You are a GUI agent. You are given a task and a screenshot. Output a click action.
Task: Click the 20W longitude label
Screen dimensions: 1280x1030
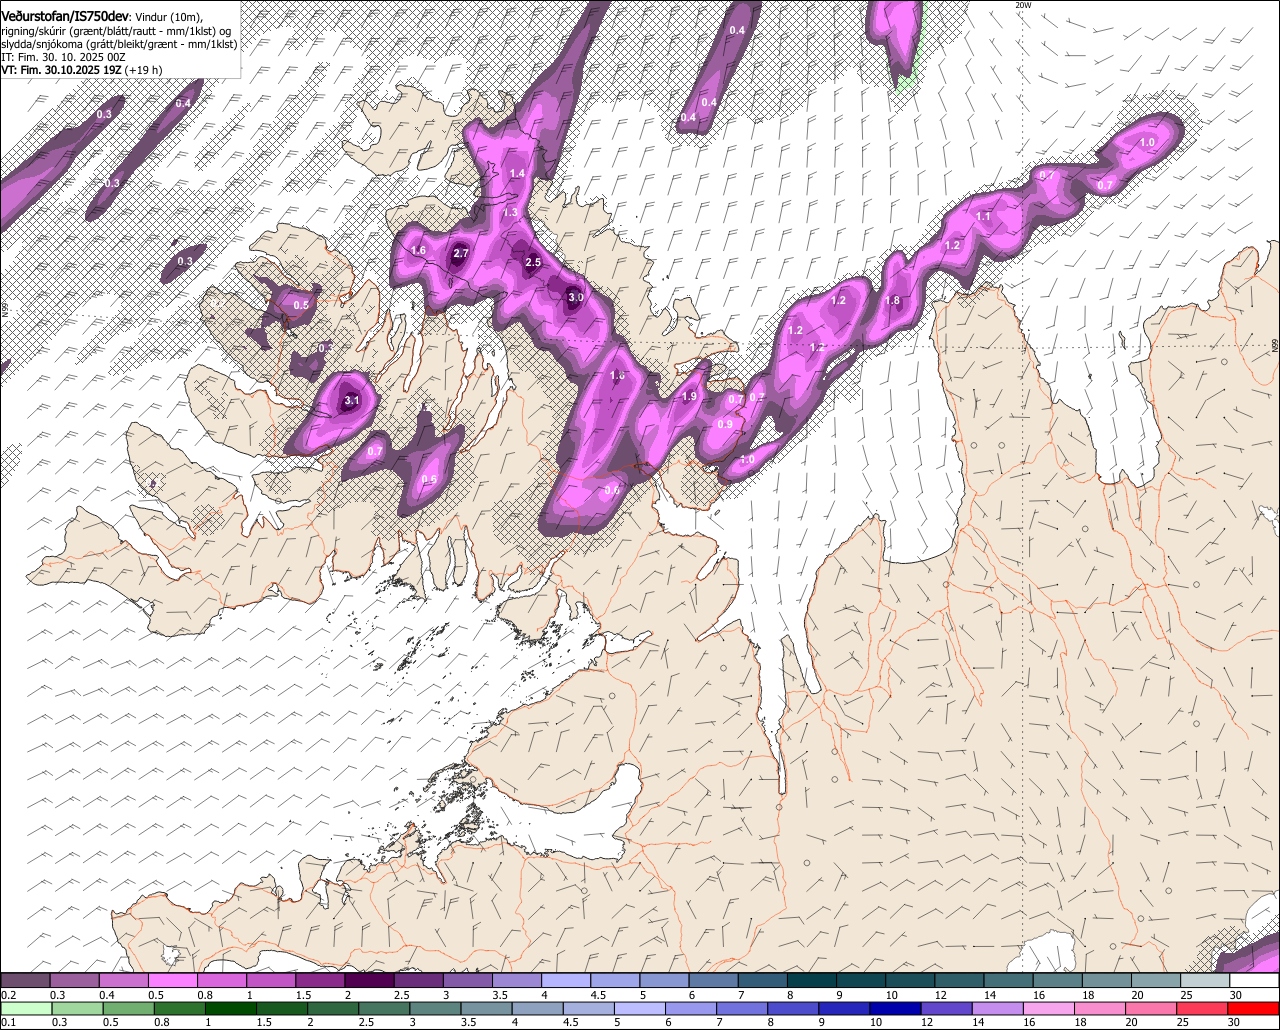click(1022, 5)
